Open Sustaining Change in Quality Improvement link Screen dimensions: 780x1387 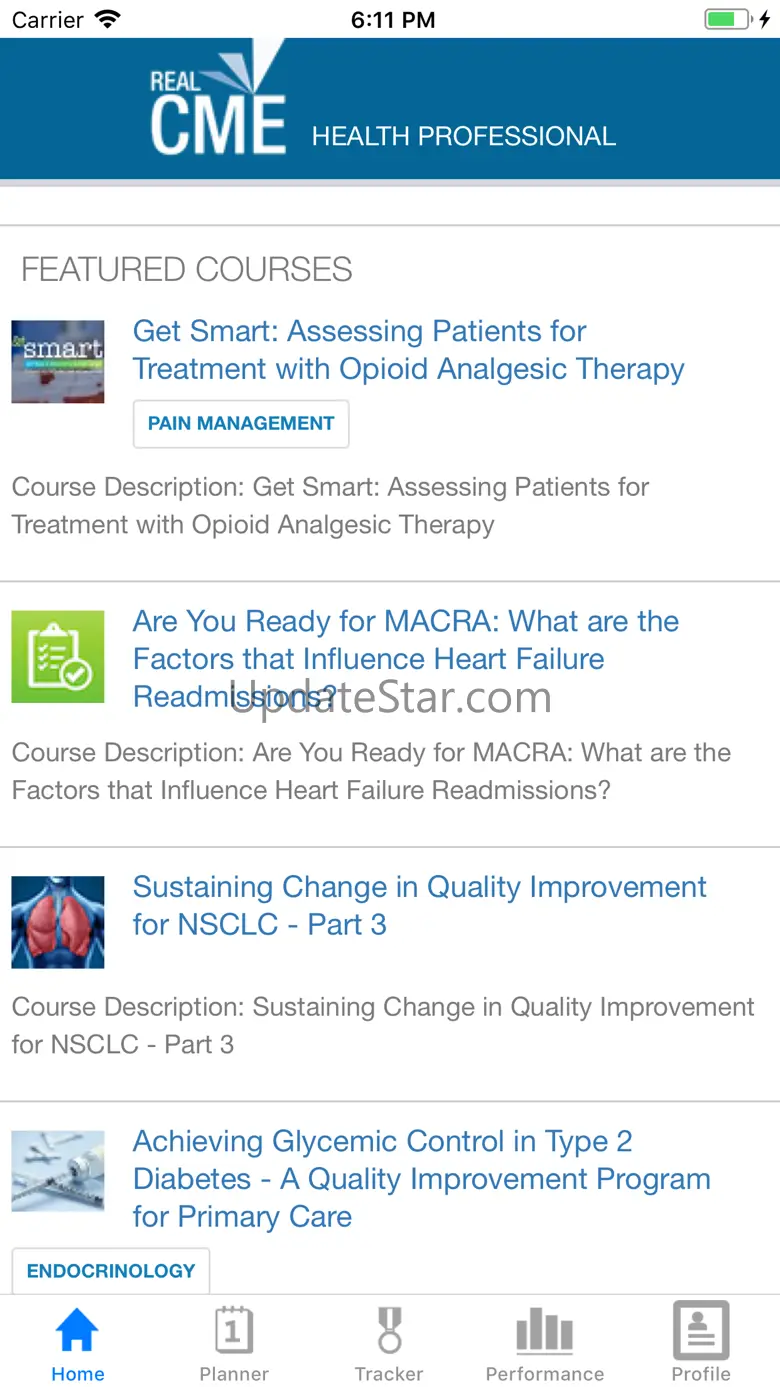pos(420,905)
